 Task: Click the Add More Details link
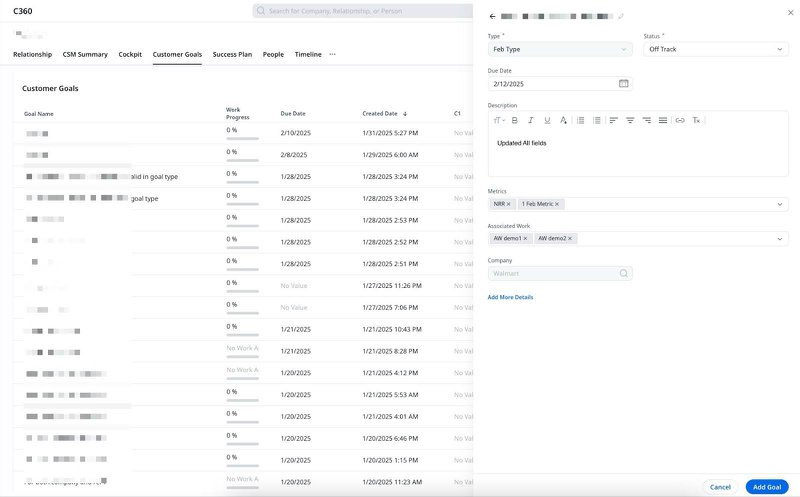pos(510,297)
